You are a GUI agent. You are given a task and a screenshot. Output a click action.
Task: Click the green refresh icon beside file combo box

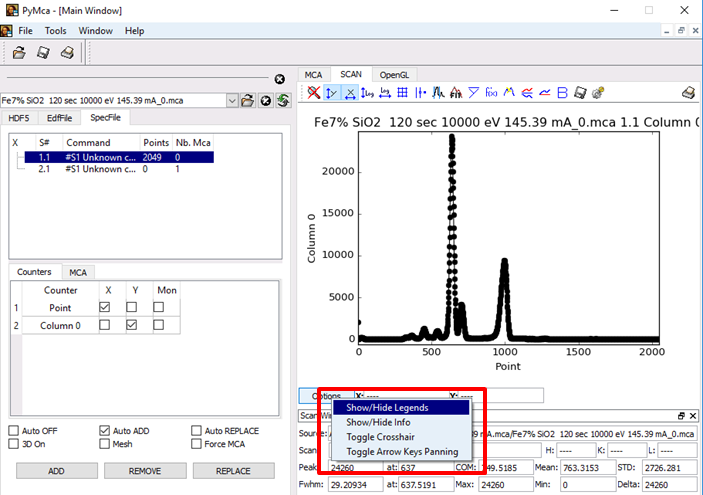(x=283, y=100)
